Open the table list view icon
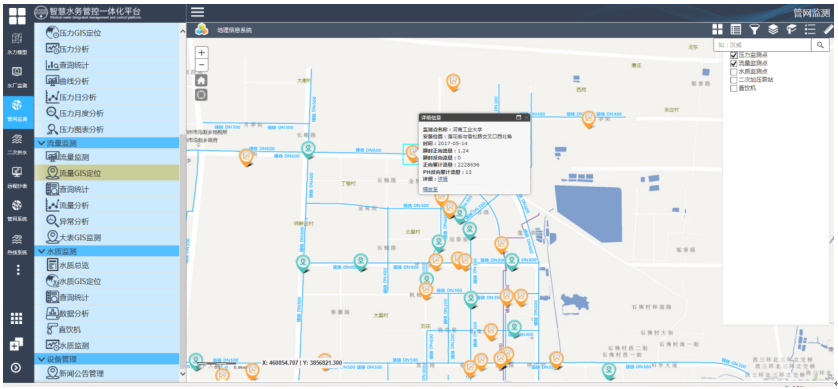 tap(735, 30)
